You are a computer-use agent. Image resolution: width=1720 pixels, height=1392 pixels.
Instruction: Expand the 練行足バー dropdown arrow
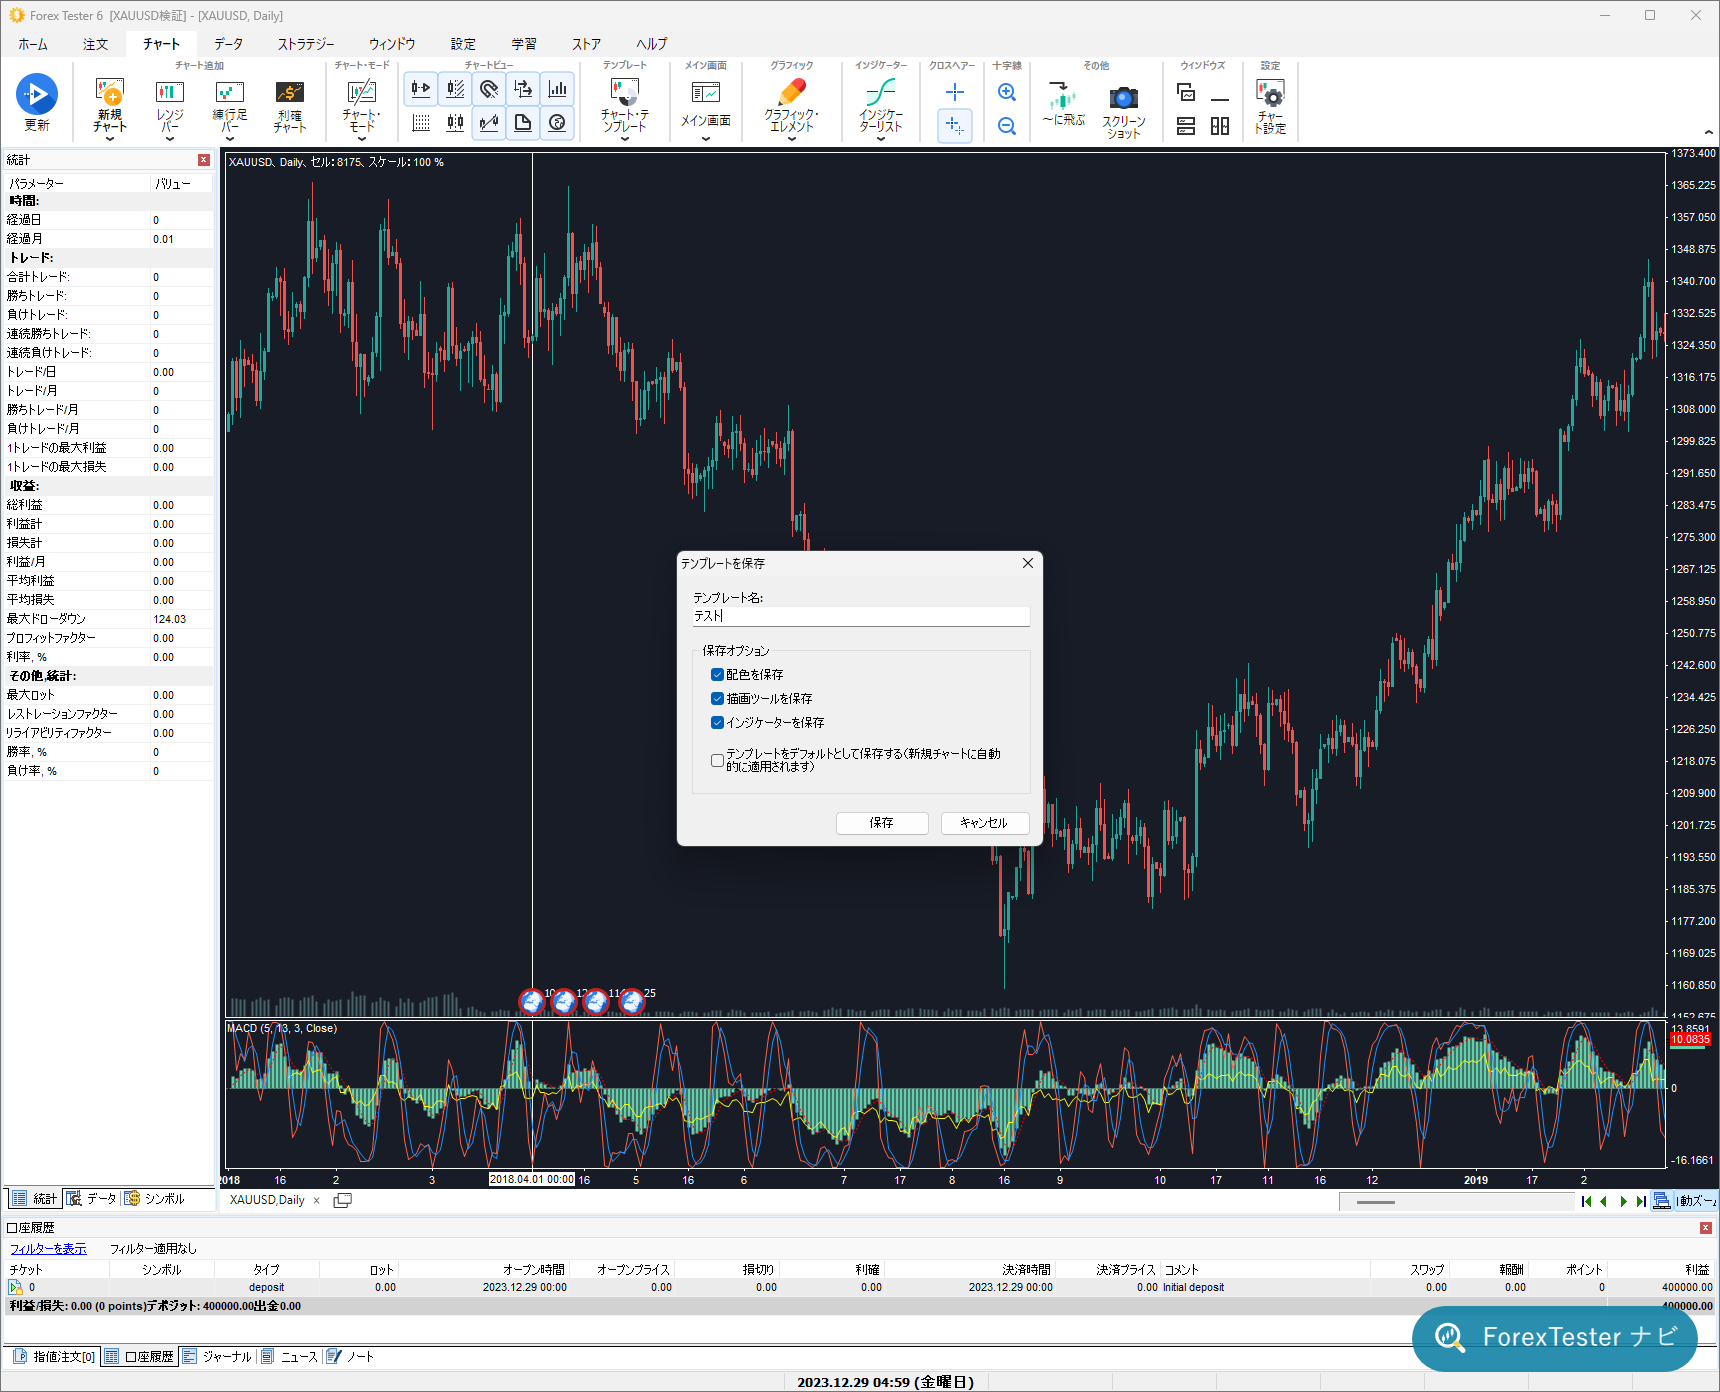click(230, 139)
